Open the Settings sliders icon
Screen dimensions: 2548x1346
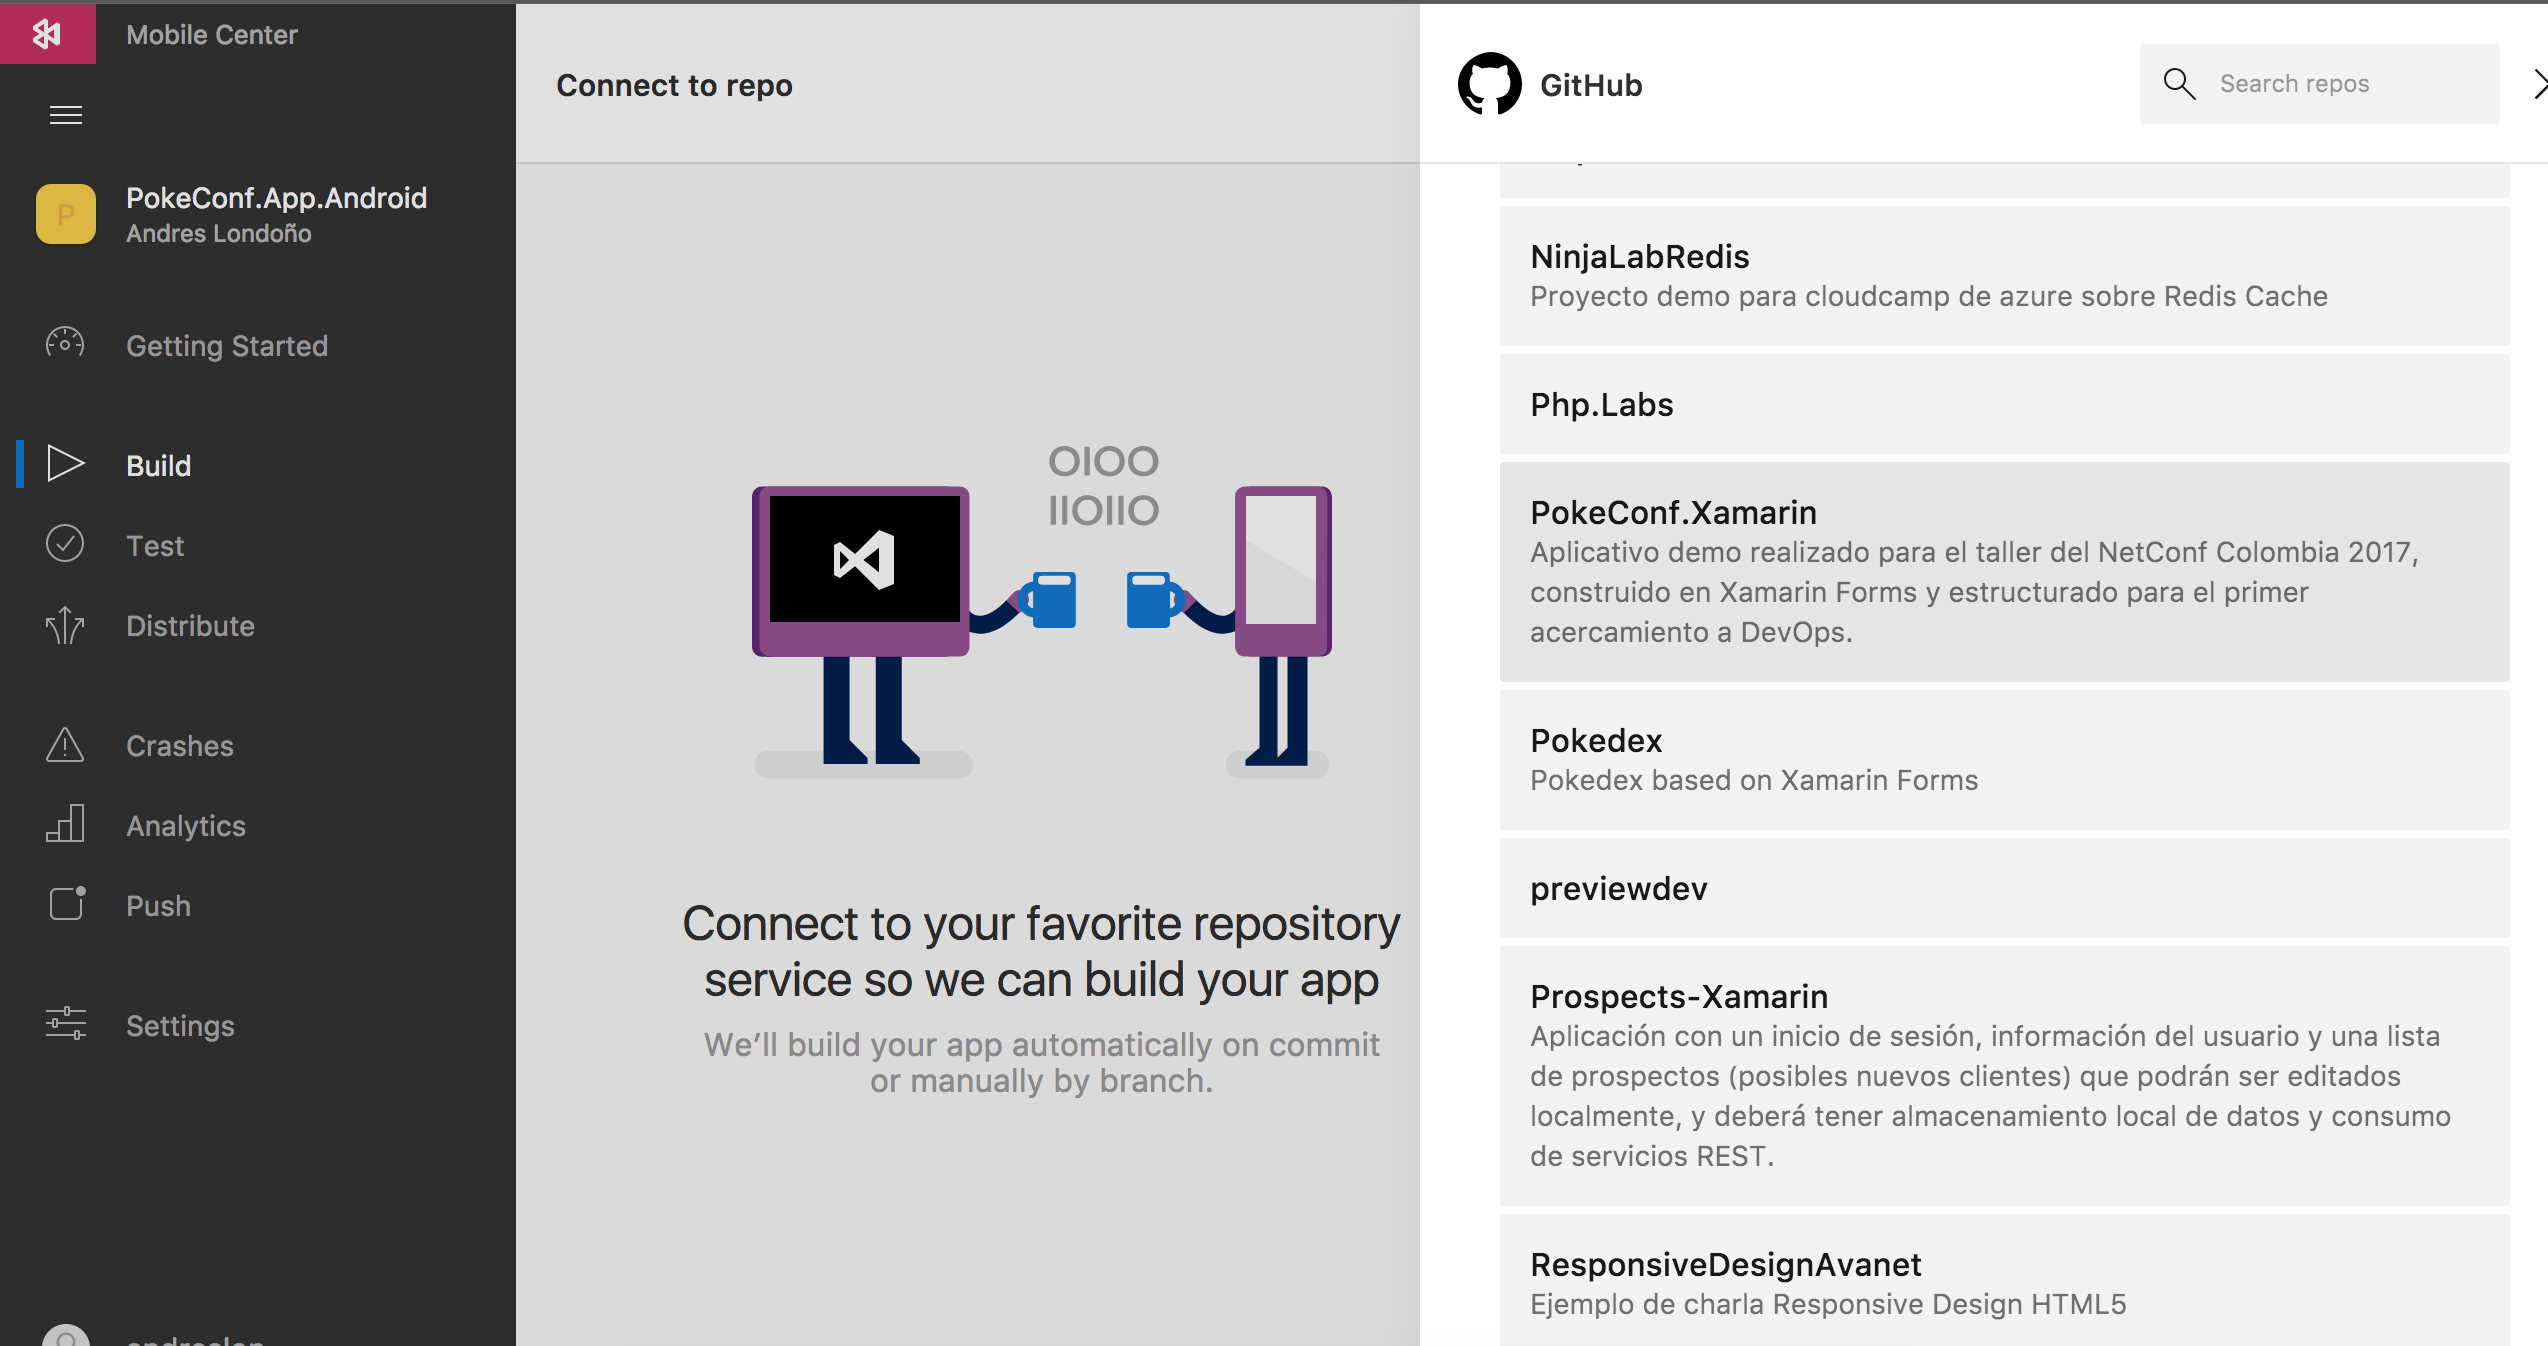pos(66,1024)
